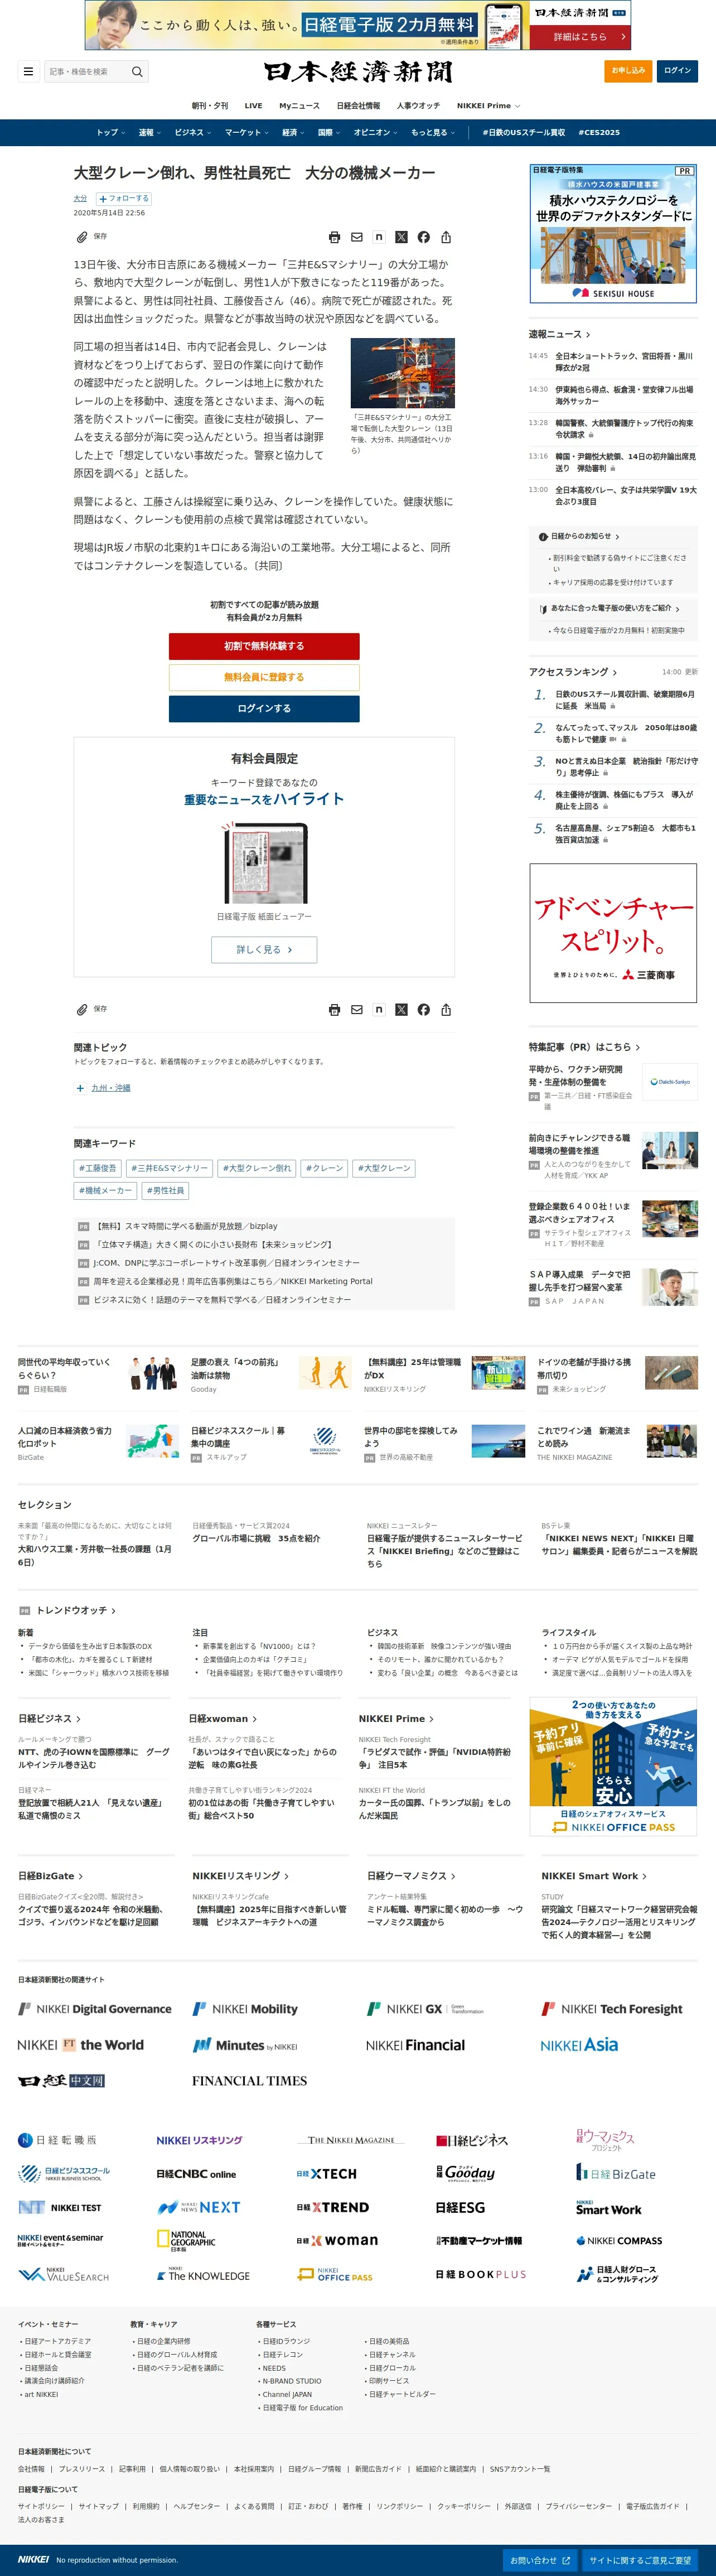The width and height of the screenshot is (716, 2576).
Task: Open the 人事ウオッチ menu item
Action: [x=418, y=106]
